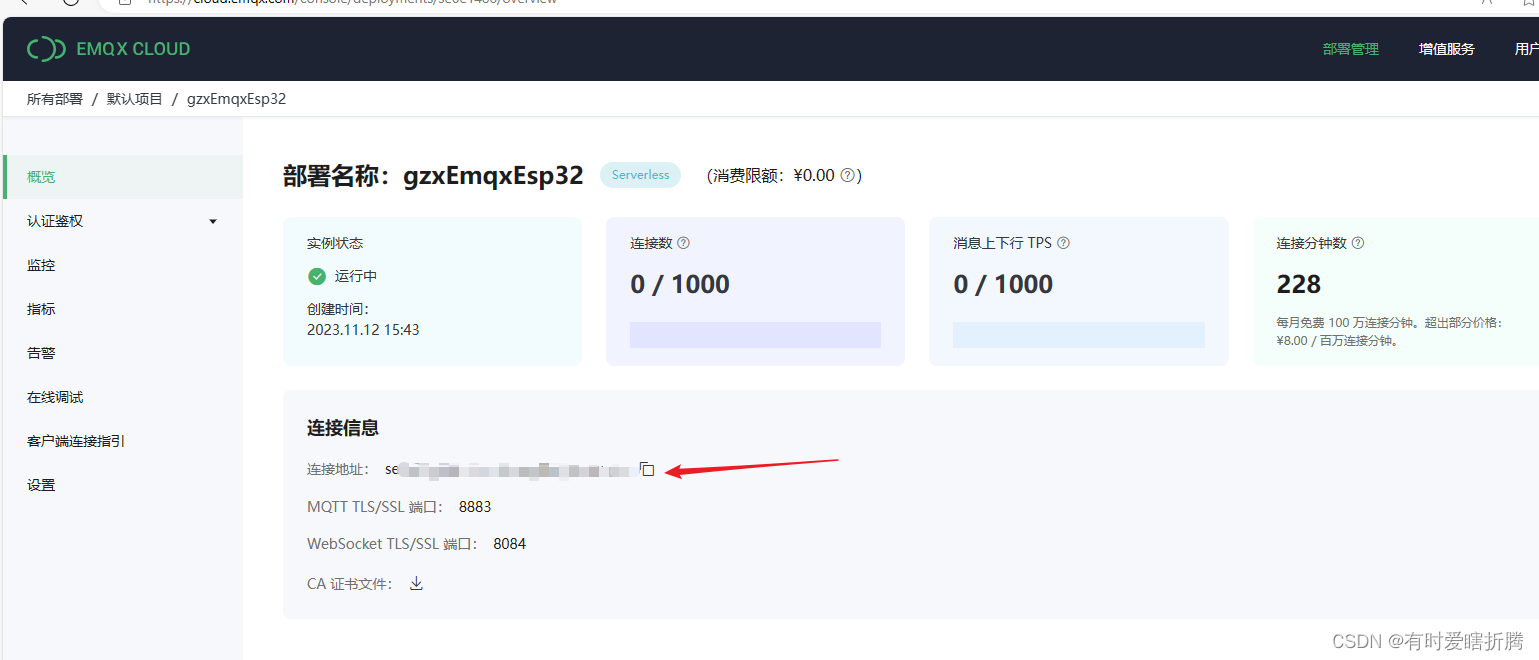The image size is (1539, 660).
Task: Open 认证鉴权 in the sidebar
Action: pyautogui.click(x=123, y=221)
